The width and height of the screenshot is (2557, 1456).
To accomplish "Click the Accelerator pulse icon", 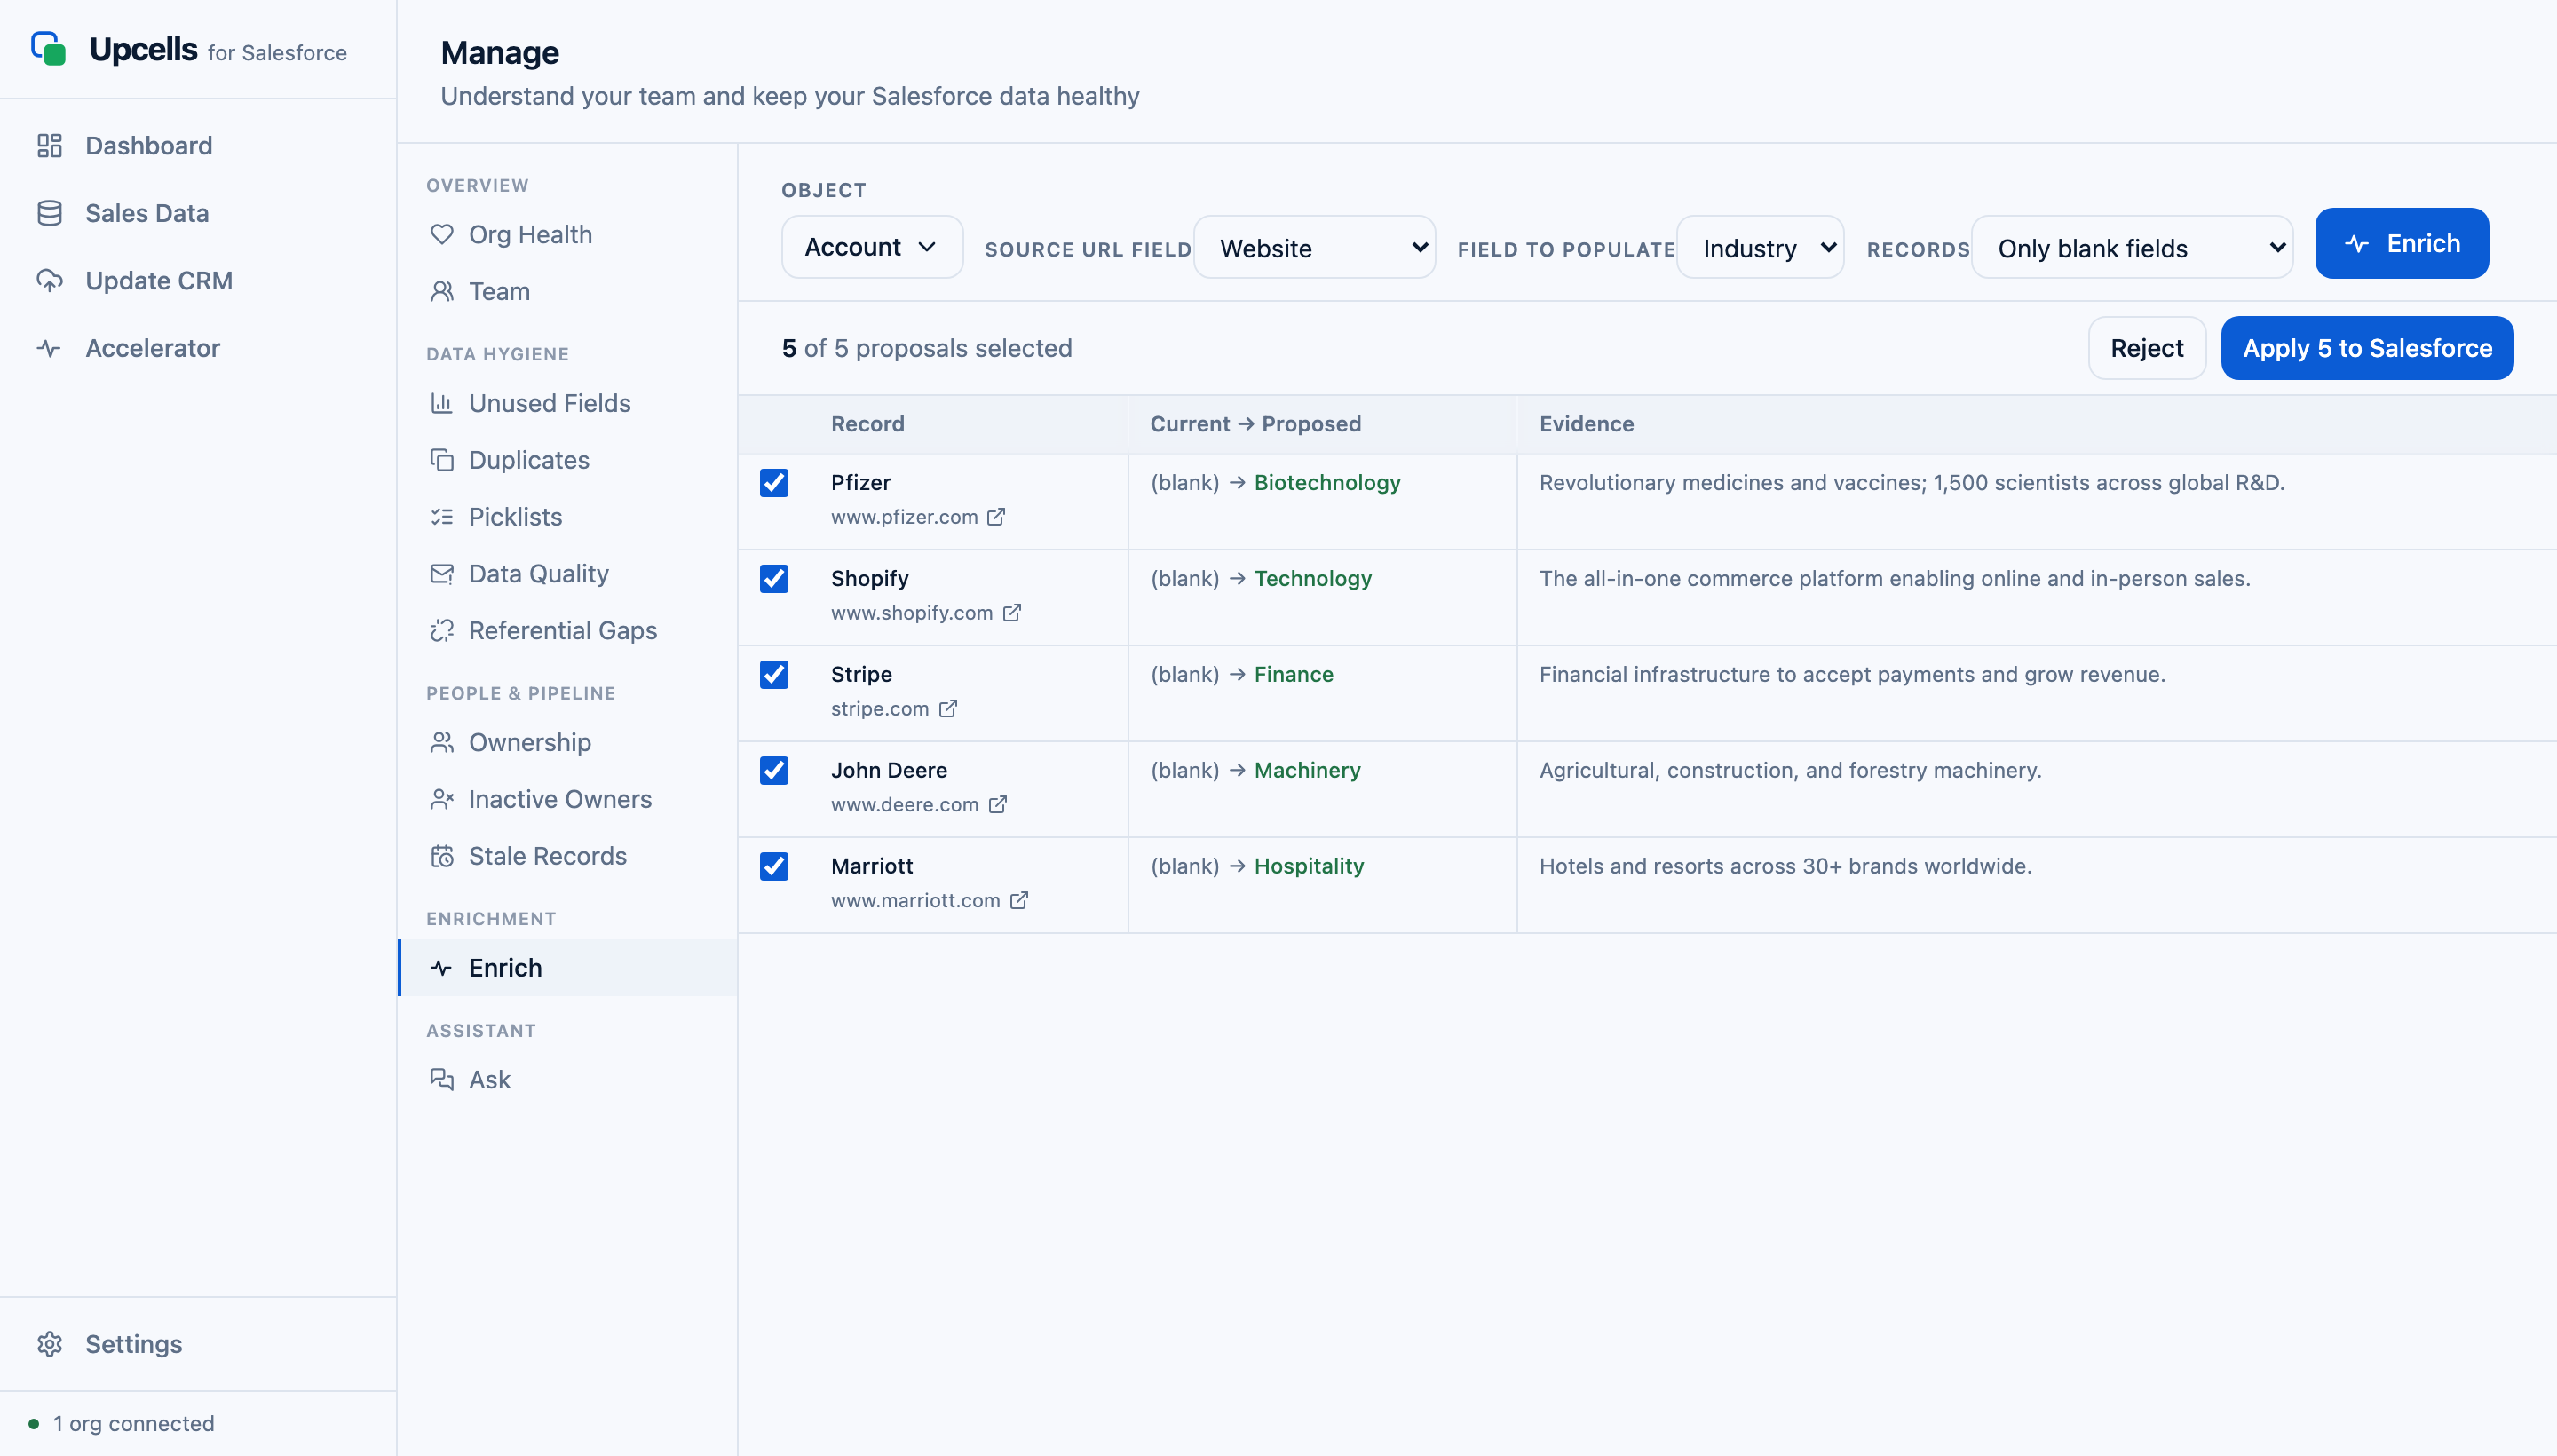I will [x=49, y=348].
